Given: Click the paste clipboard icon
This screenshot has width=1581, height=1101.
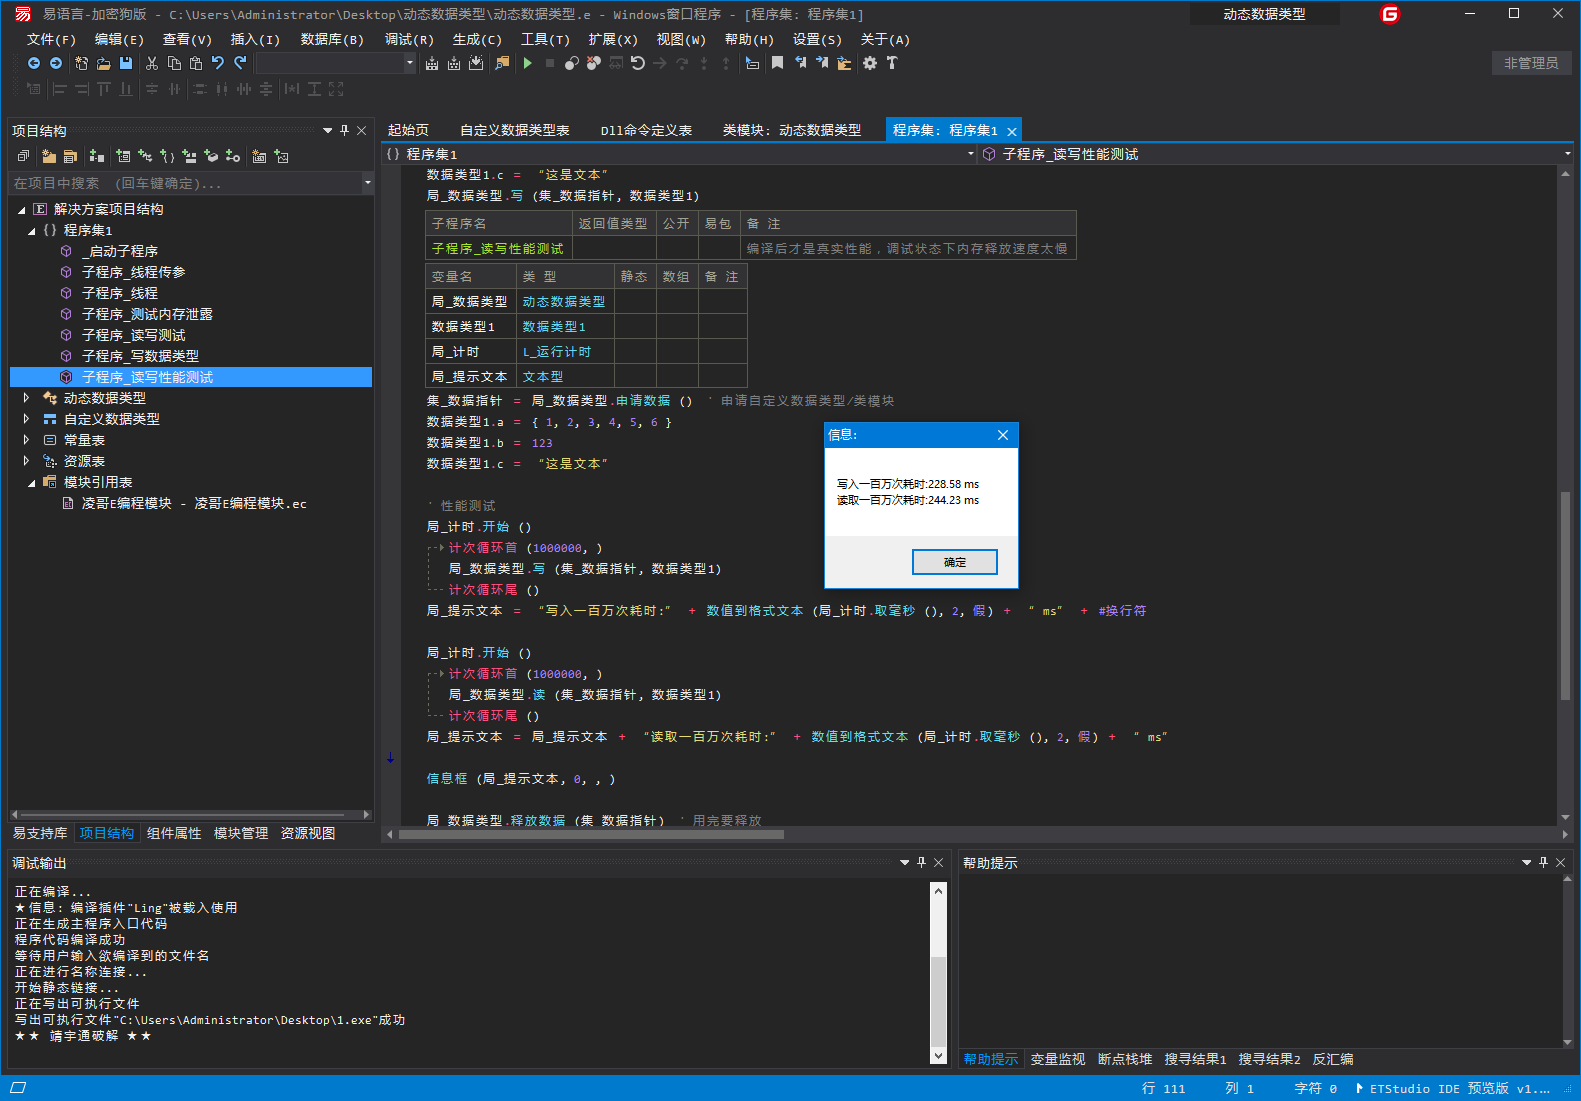Looking at the screenshot, I should click(196, 63).
